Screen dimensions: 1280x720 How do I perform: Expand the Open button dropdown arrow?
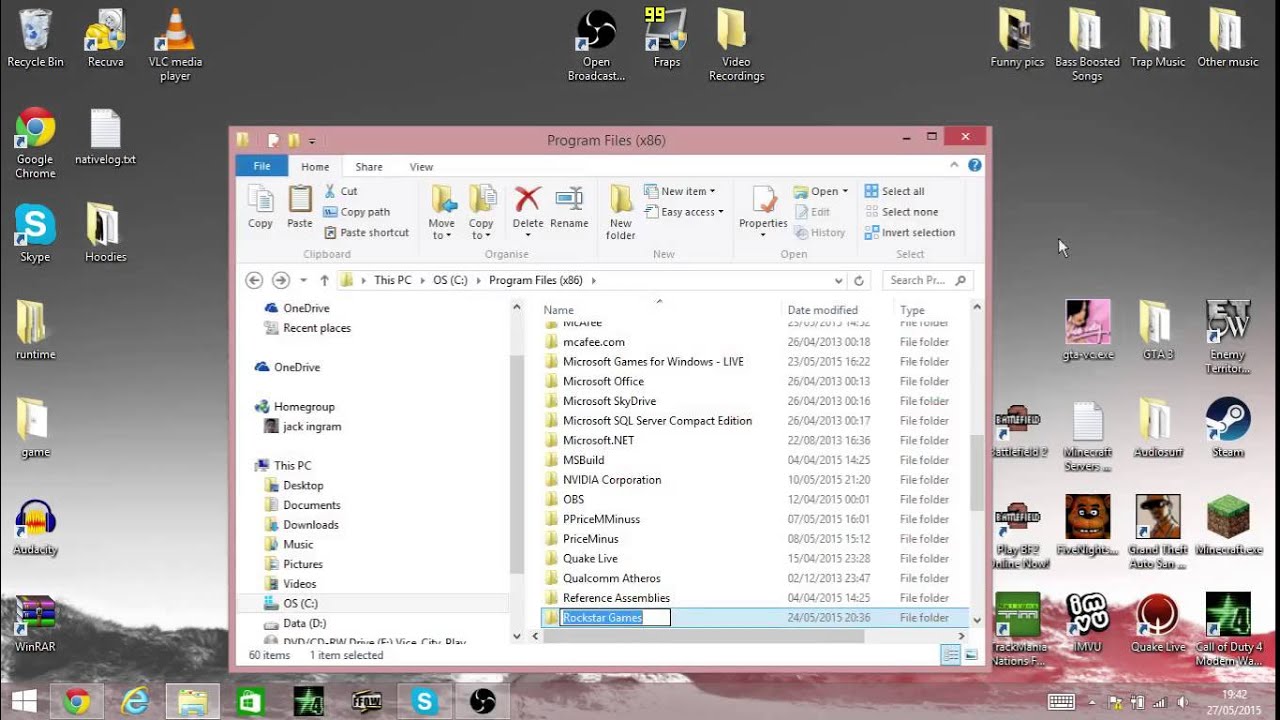tap(845, 191)
